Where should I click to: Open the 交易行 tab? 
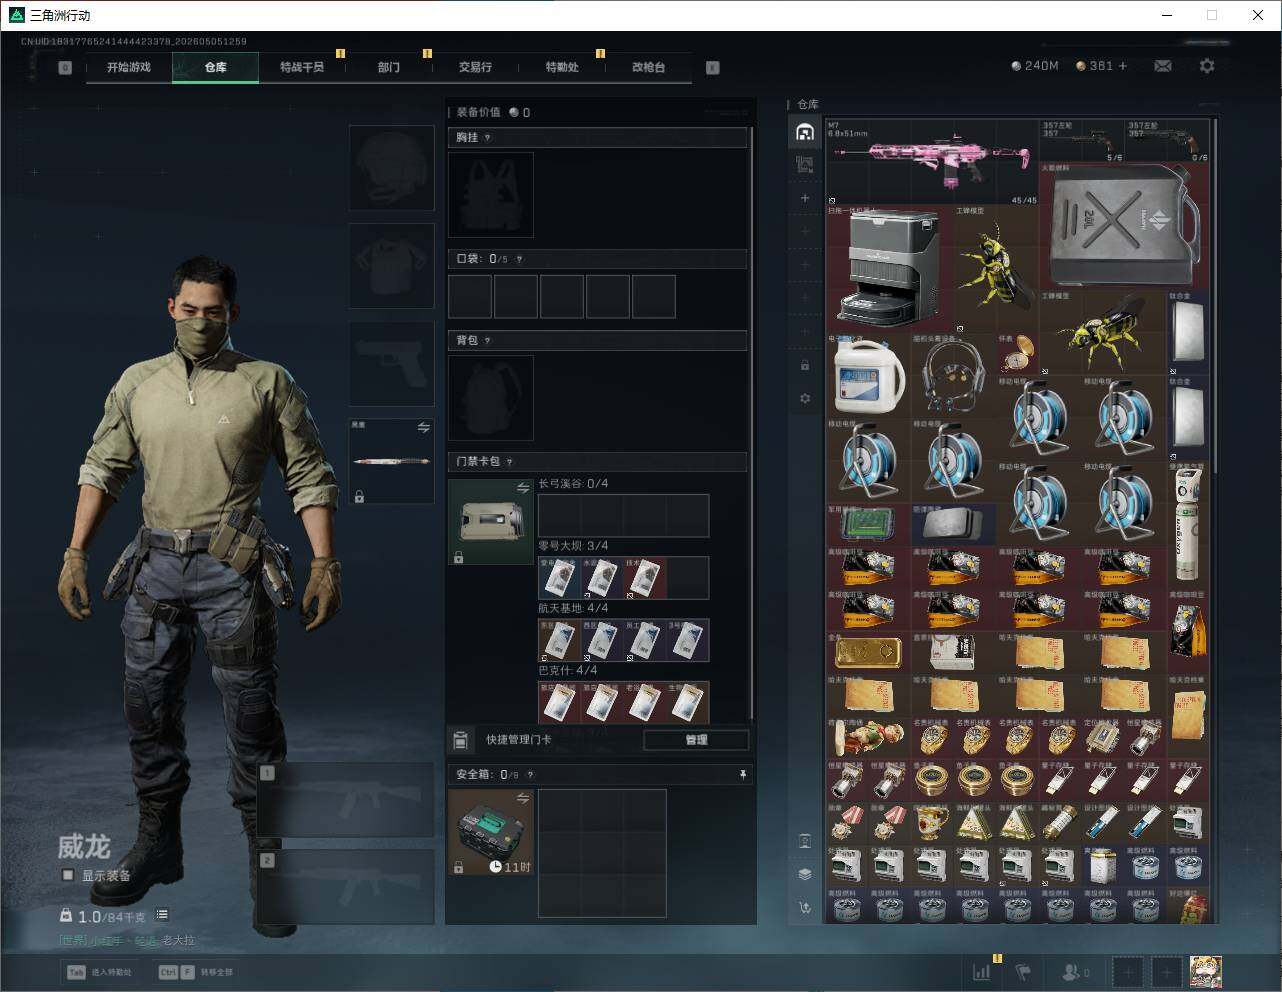[475, 67]
